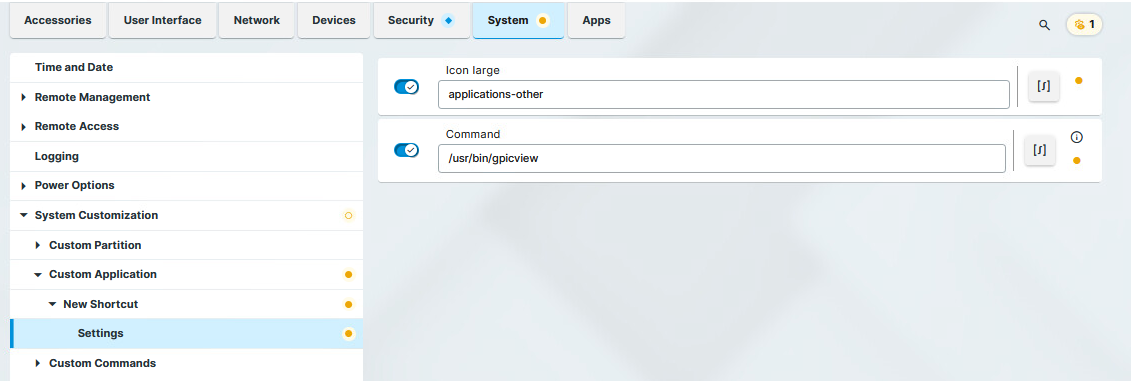Image resolution: width=1131 pixels, height=381 pixels.
Task: Open the Accessories tab
Action: pyautogui.click(x=58, y=20)
